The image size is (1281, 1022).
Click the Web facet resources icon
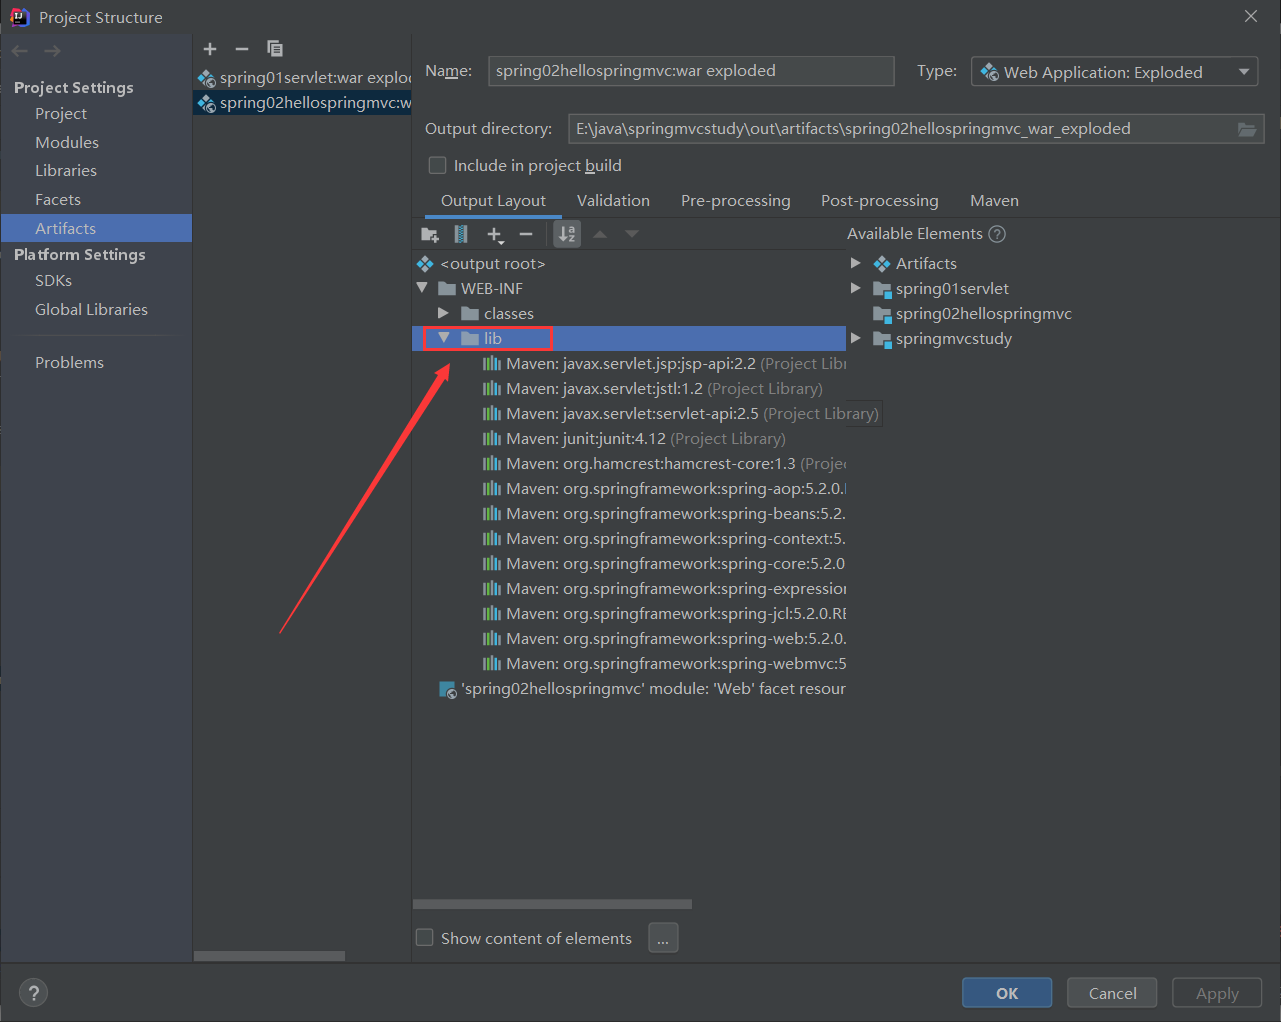(448, 689)
